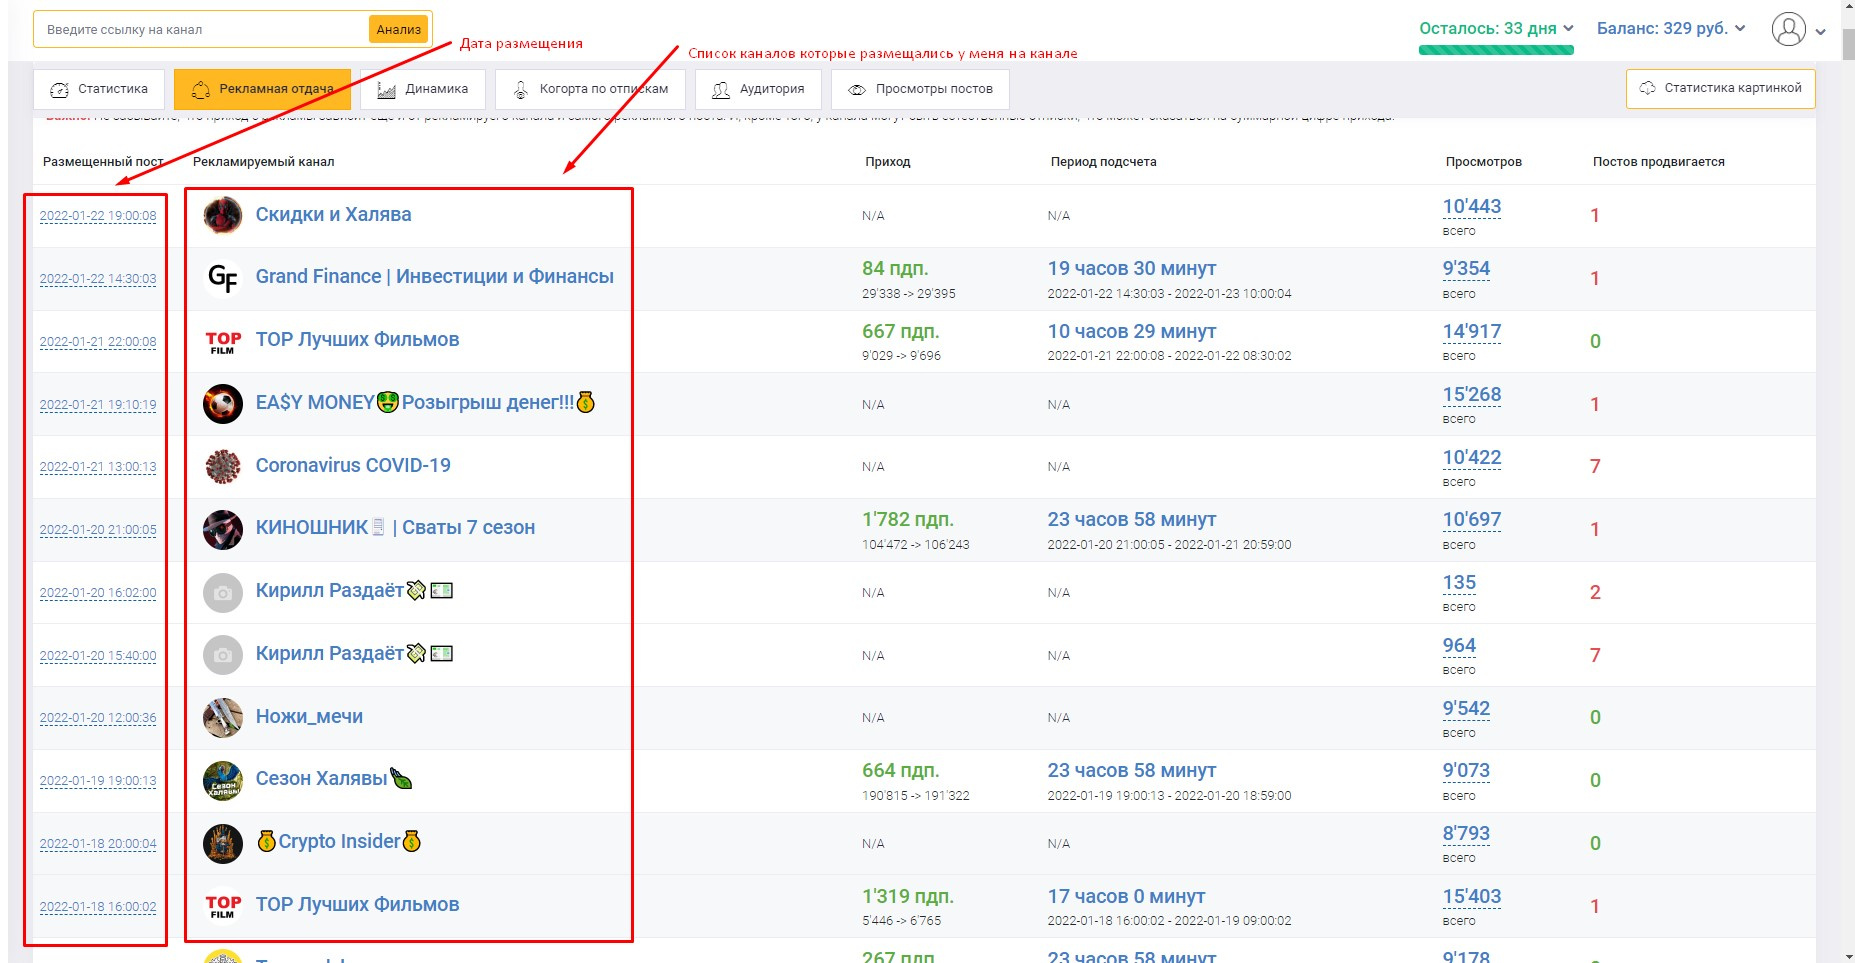Open the Сезон Халявы channel link

coord(334,778)
